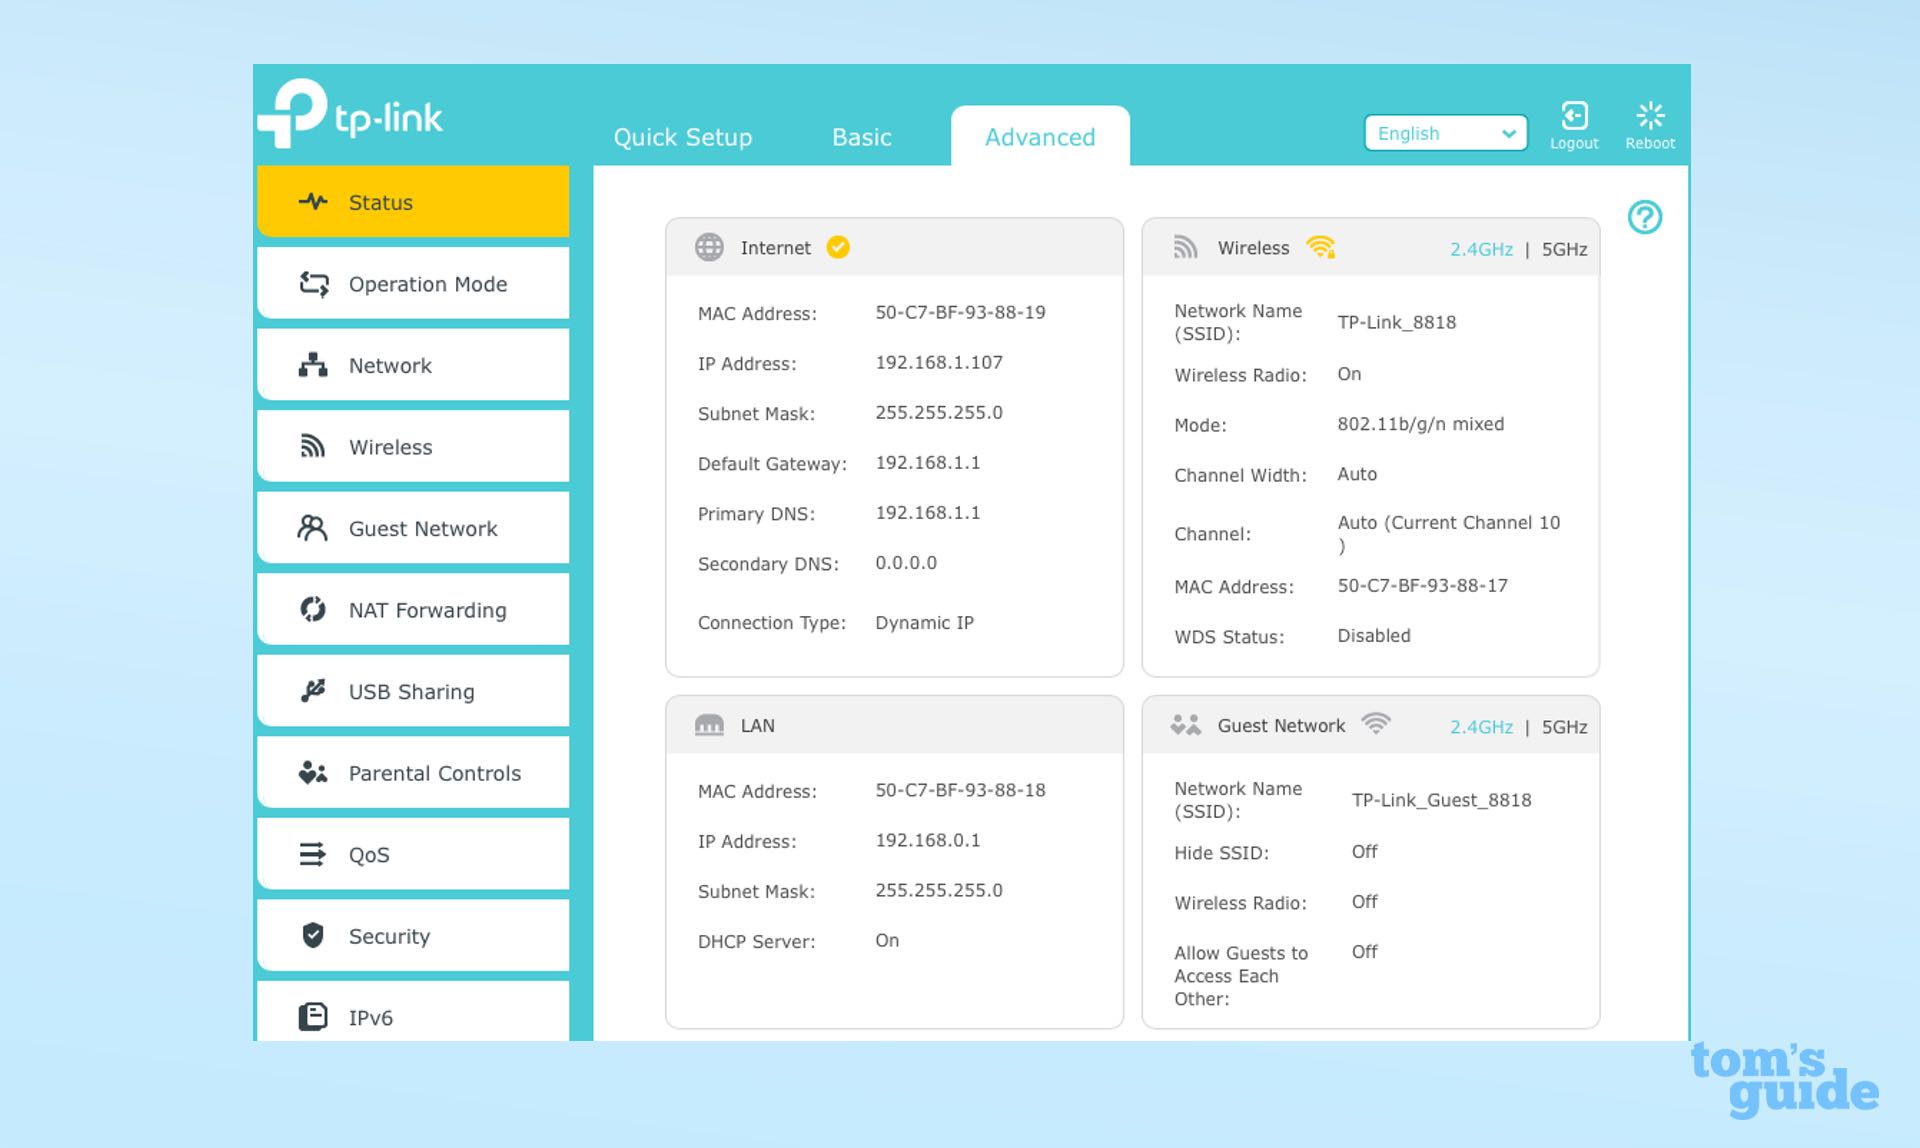Click the Parental Controls icon

click(x=313, y=773)
